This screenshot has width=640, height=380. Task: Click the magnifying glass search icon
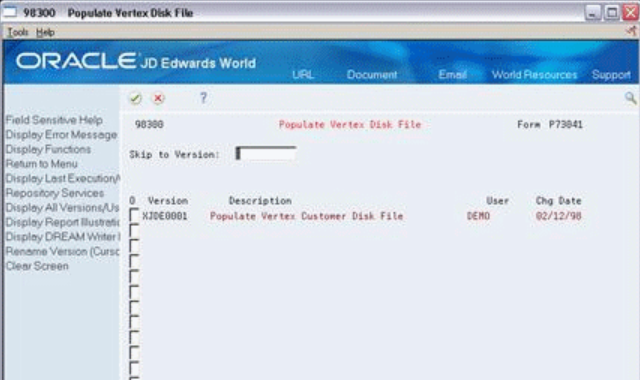[x=630, y=98]
